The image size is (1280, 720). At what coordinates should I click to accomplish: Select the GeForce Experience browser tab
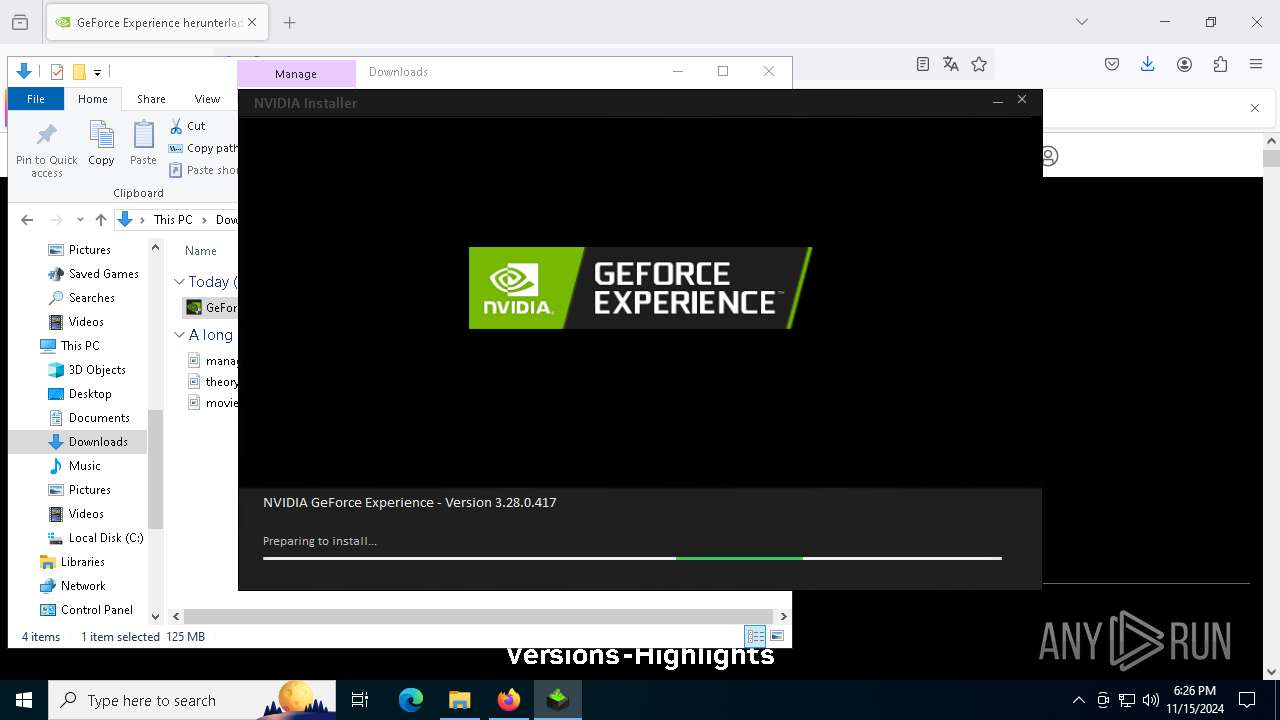(155, 22)
